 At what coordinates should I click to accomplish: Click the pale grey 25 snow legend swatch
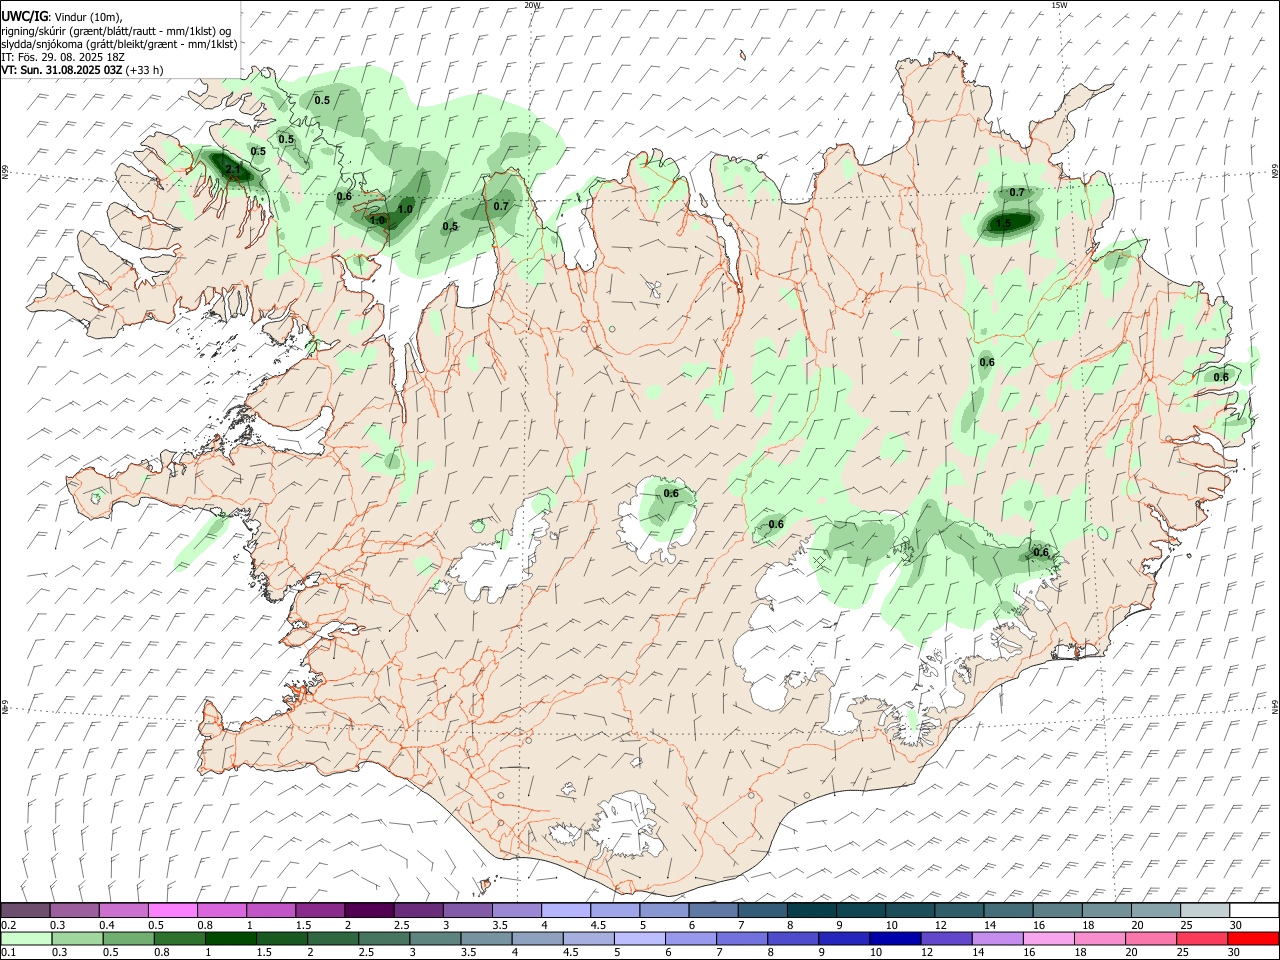[1204, 910]
